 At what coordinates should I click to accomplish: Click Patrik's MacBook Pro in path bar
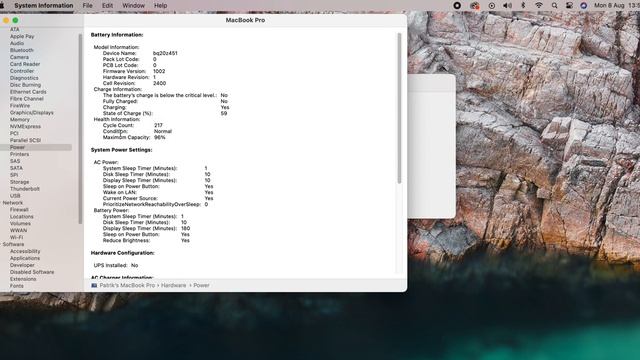coord(127,285)
